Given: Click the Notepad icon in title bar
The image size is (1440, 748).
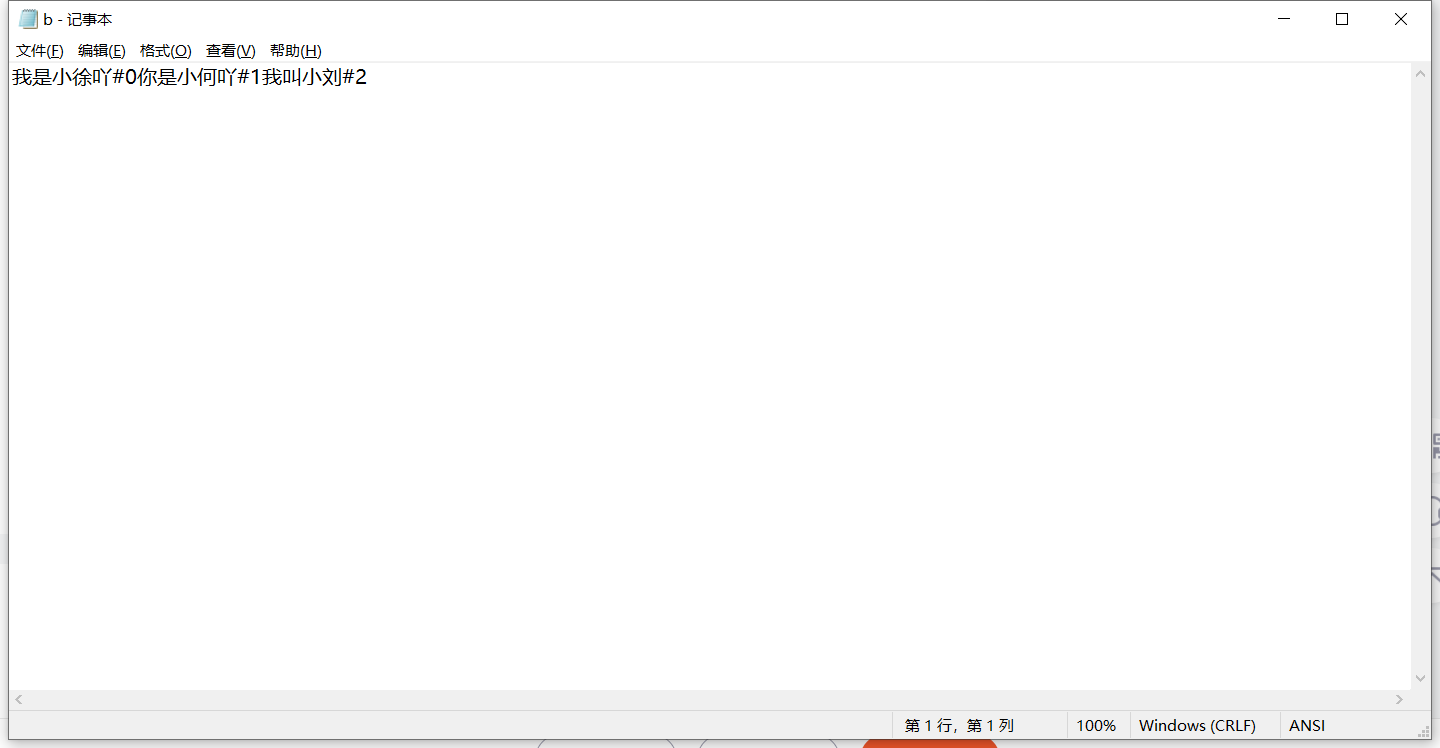Looking at the screenshot, I should [x=28, y=19].
